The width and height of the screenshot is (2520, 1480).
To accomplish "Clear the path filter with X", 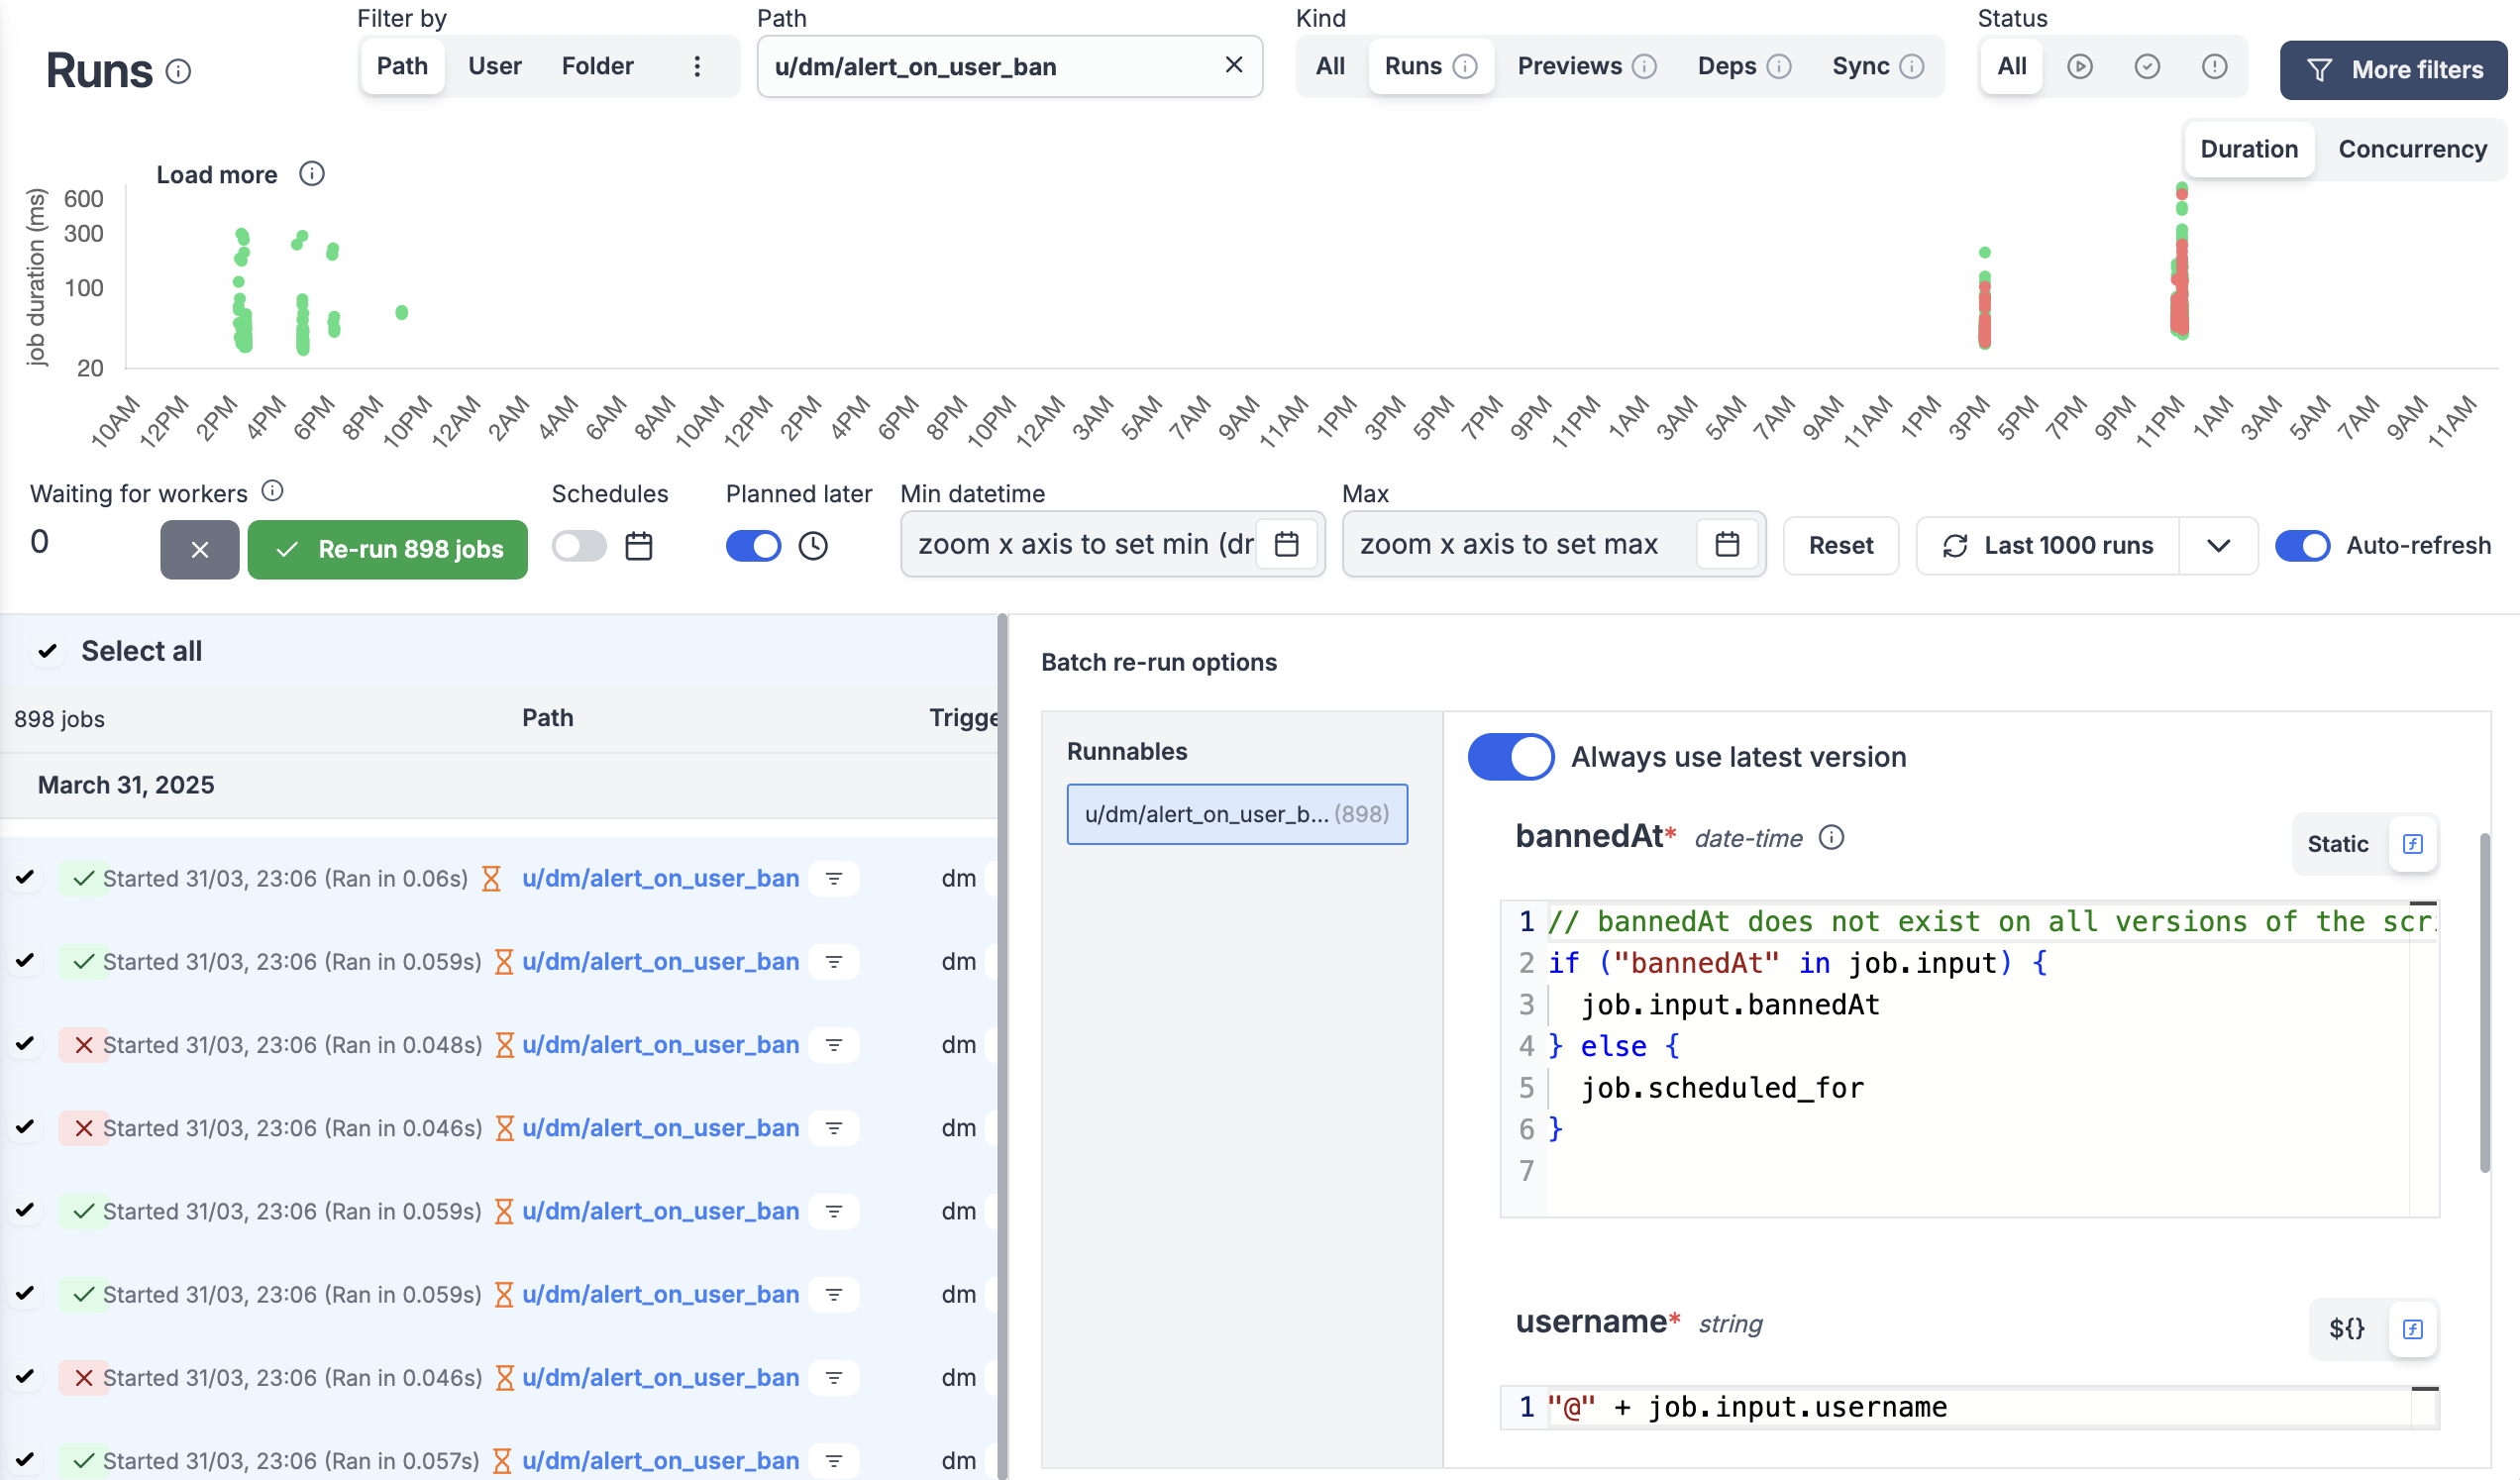I will pyautogui.click(x=1233, y=65).
